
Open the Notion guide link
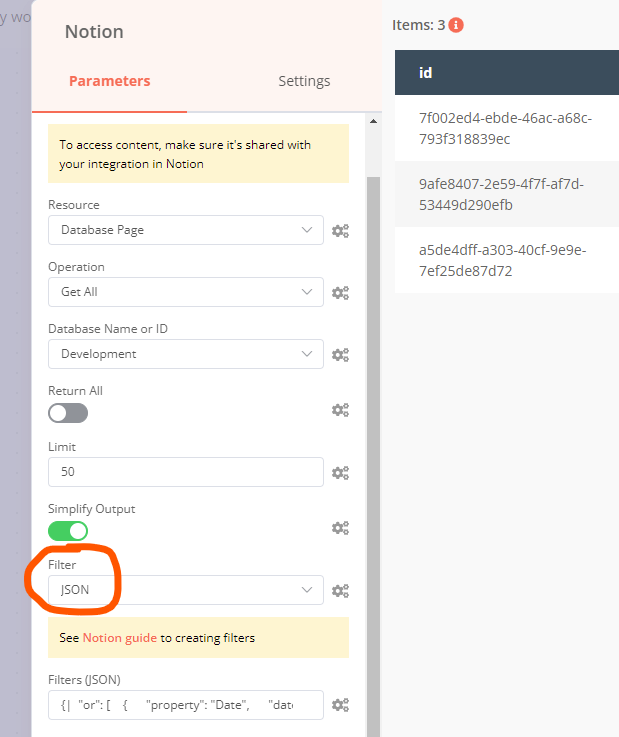(x=119, y=638)
